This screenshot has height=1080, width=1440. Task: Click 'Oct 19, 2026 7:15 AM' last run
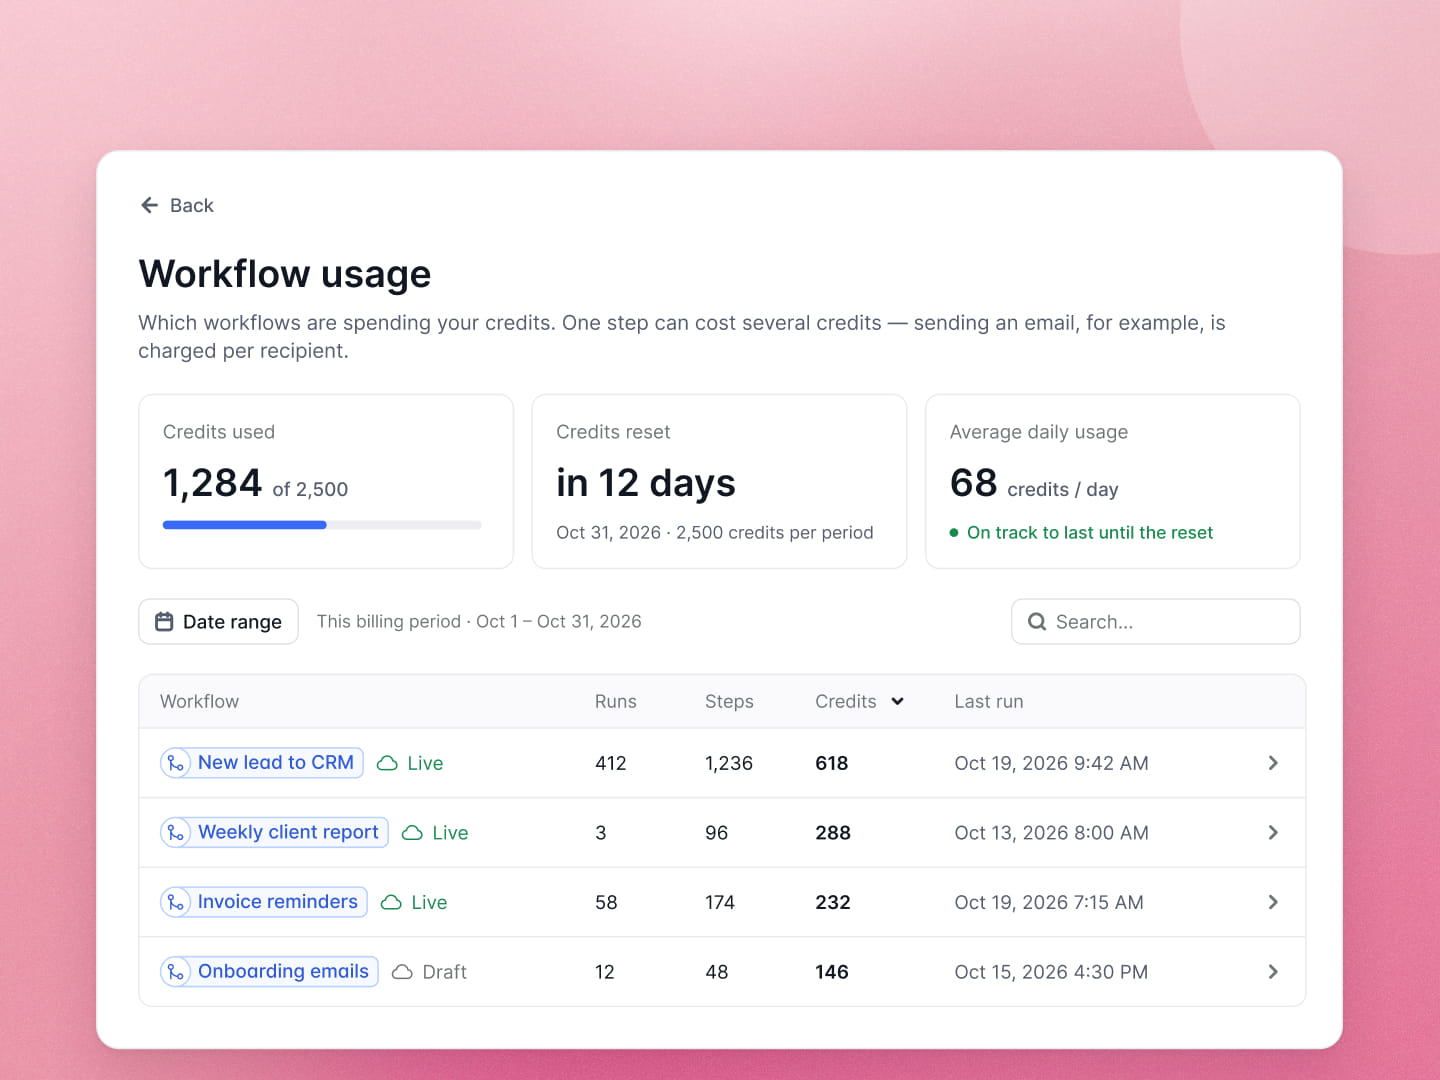pyautogui.click(x=1049, y=902)
